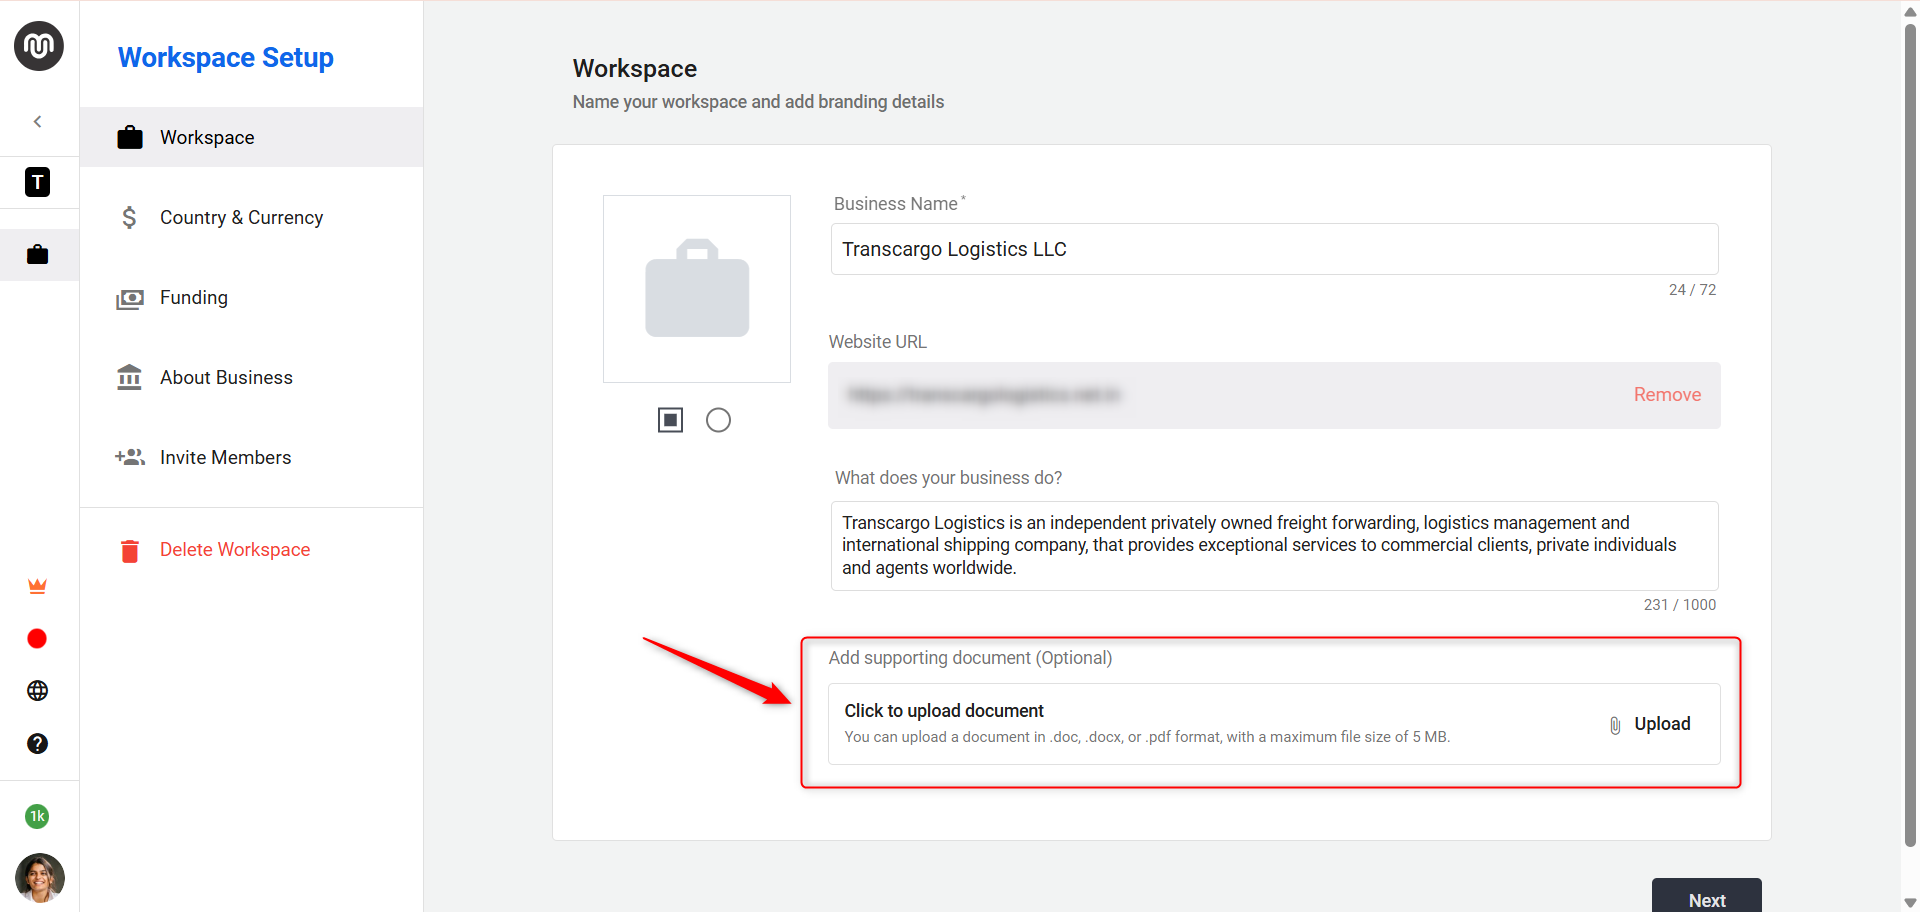
Task: Open the user profile avatar
Action: 40,878
